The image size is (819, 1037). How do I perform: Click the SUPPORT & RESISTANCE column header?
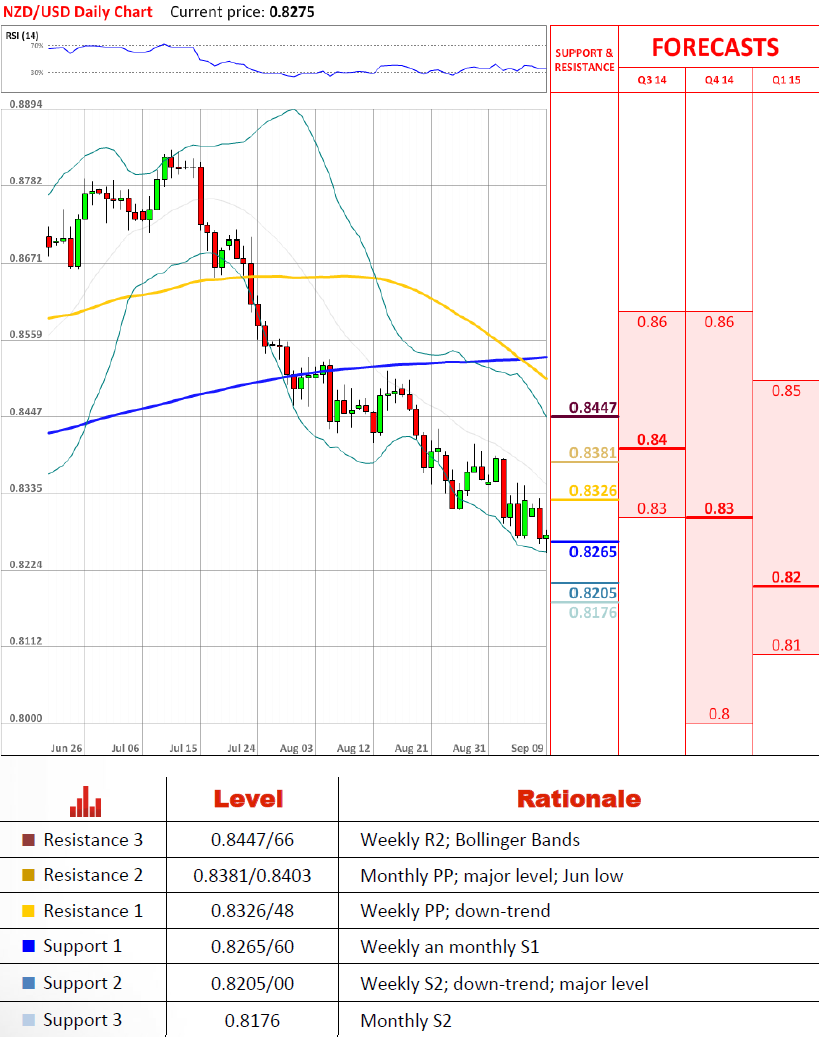585,60
